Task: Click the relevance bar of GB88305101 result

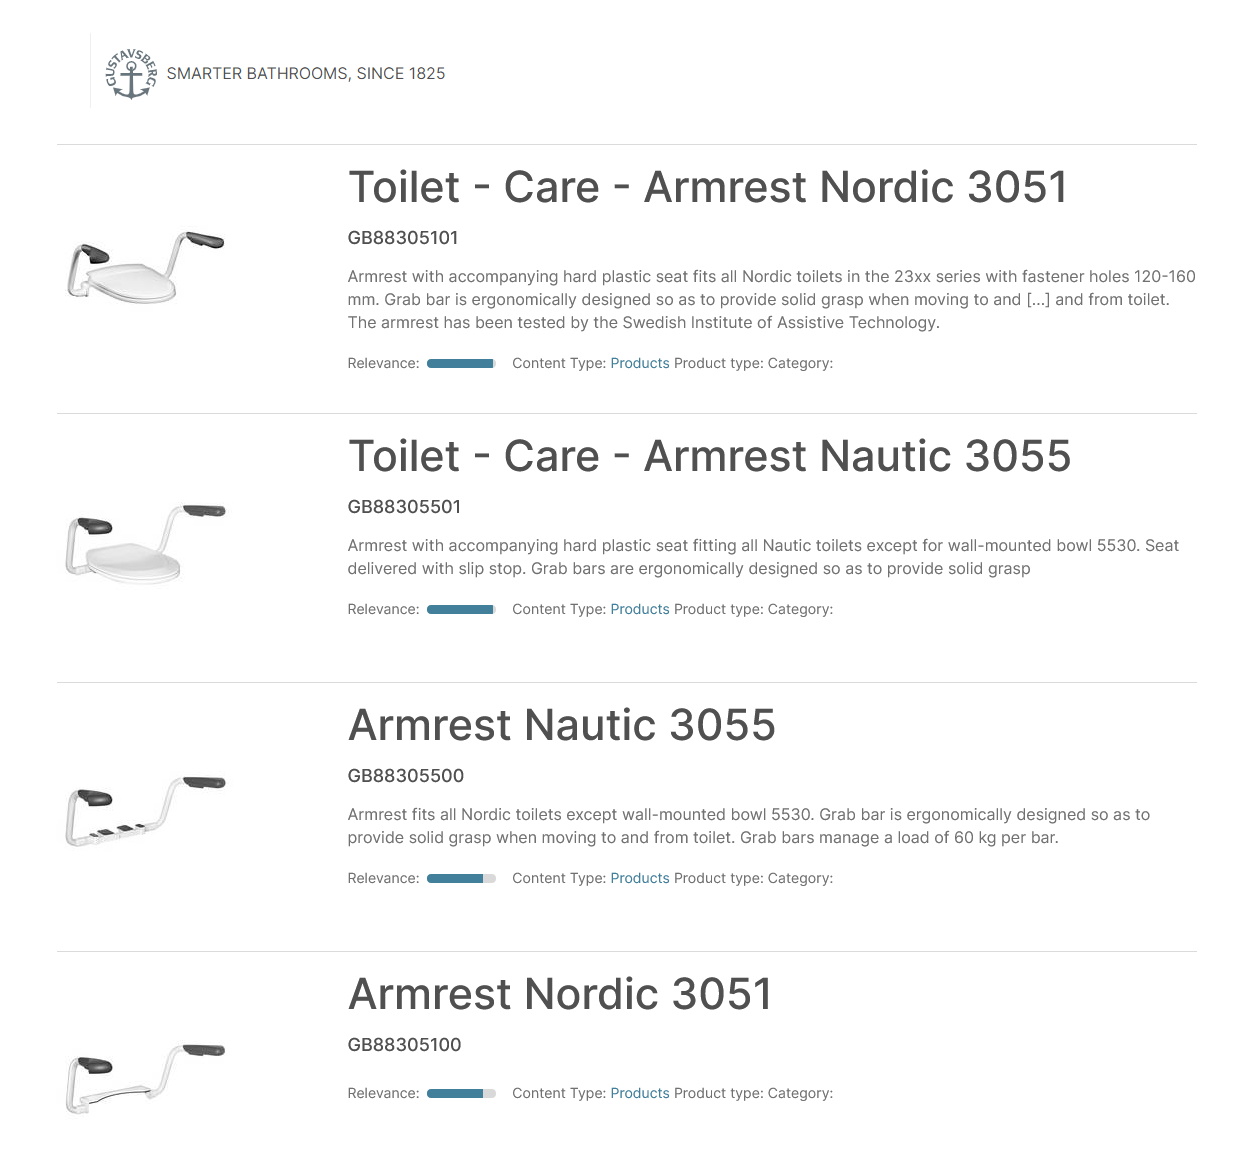Action: pyautogui.click(x=461, y=364)
